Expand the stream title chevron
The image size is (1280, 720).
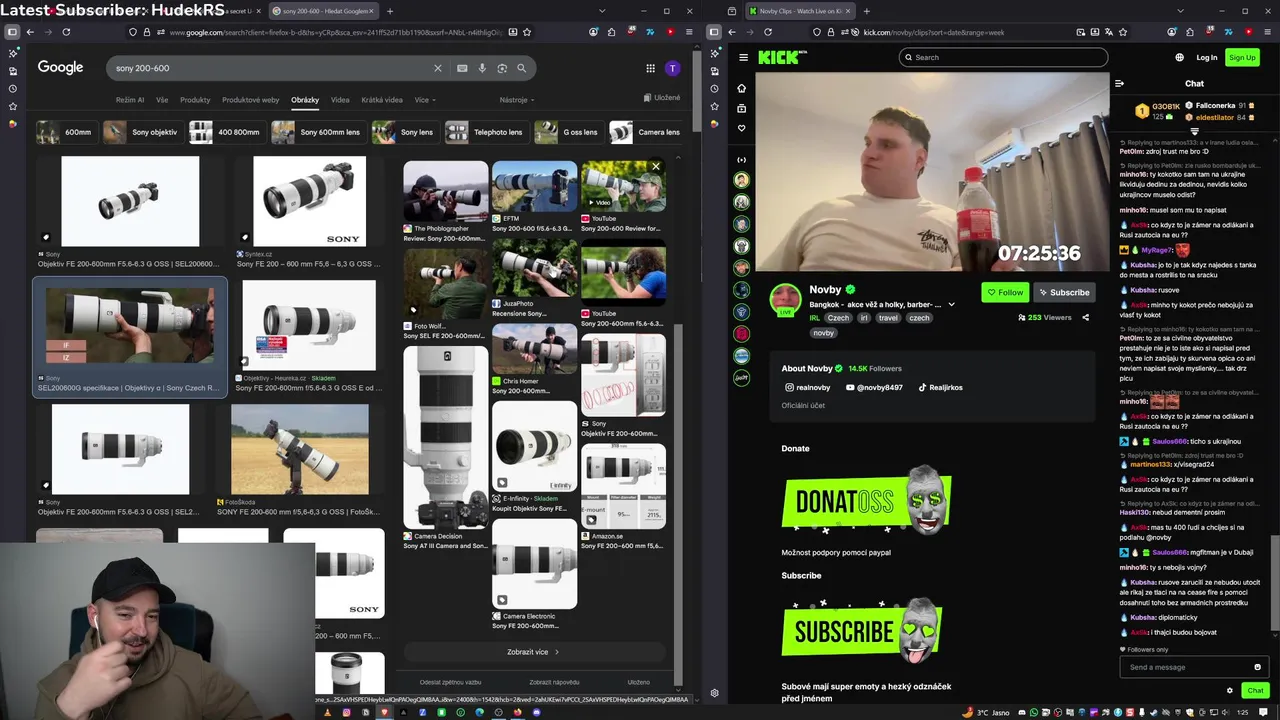[951, 304]
